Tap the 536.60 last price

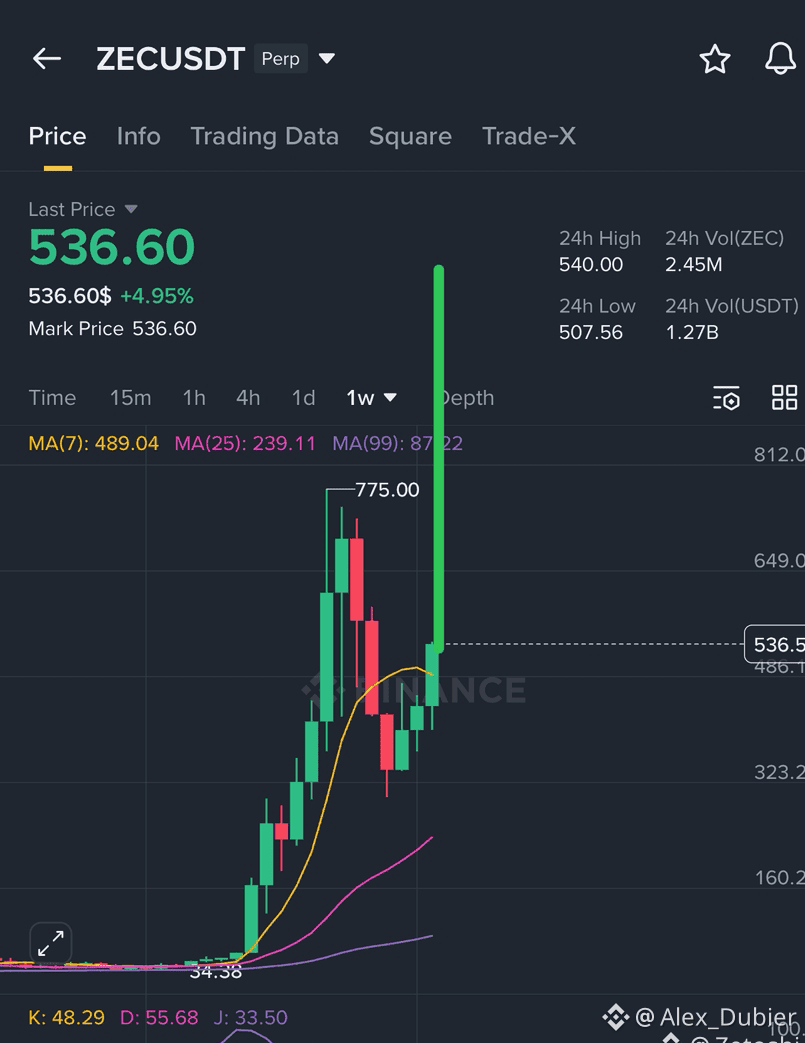[x=112, y=247]
